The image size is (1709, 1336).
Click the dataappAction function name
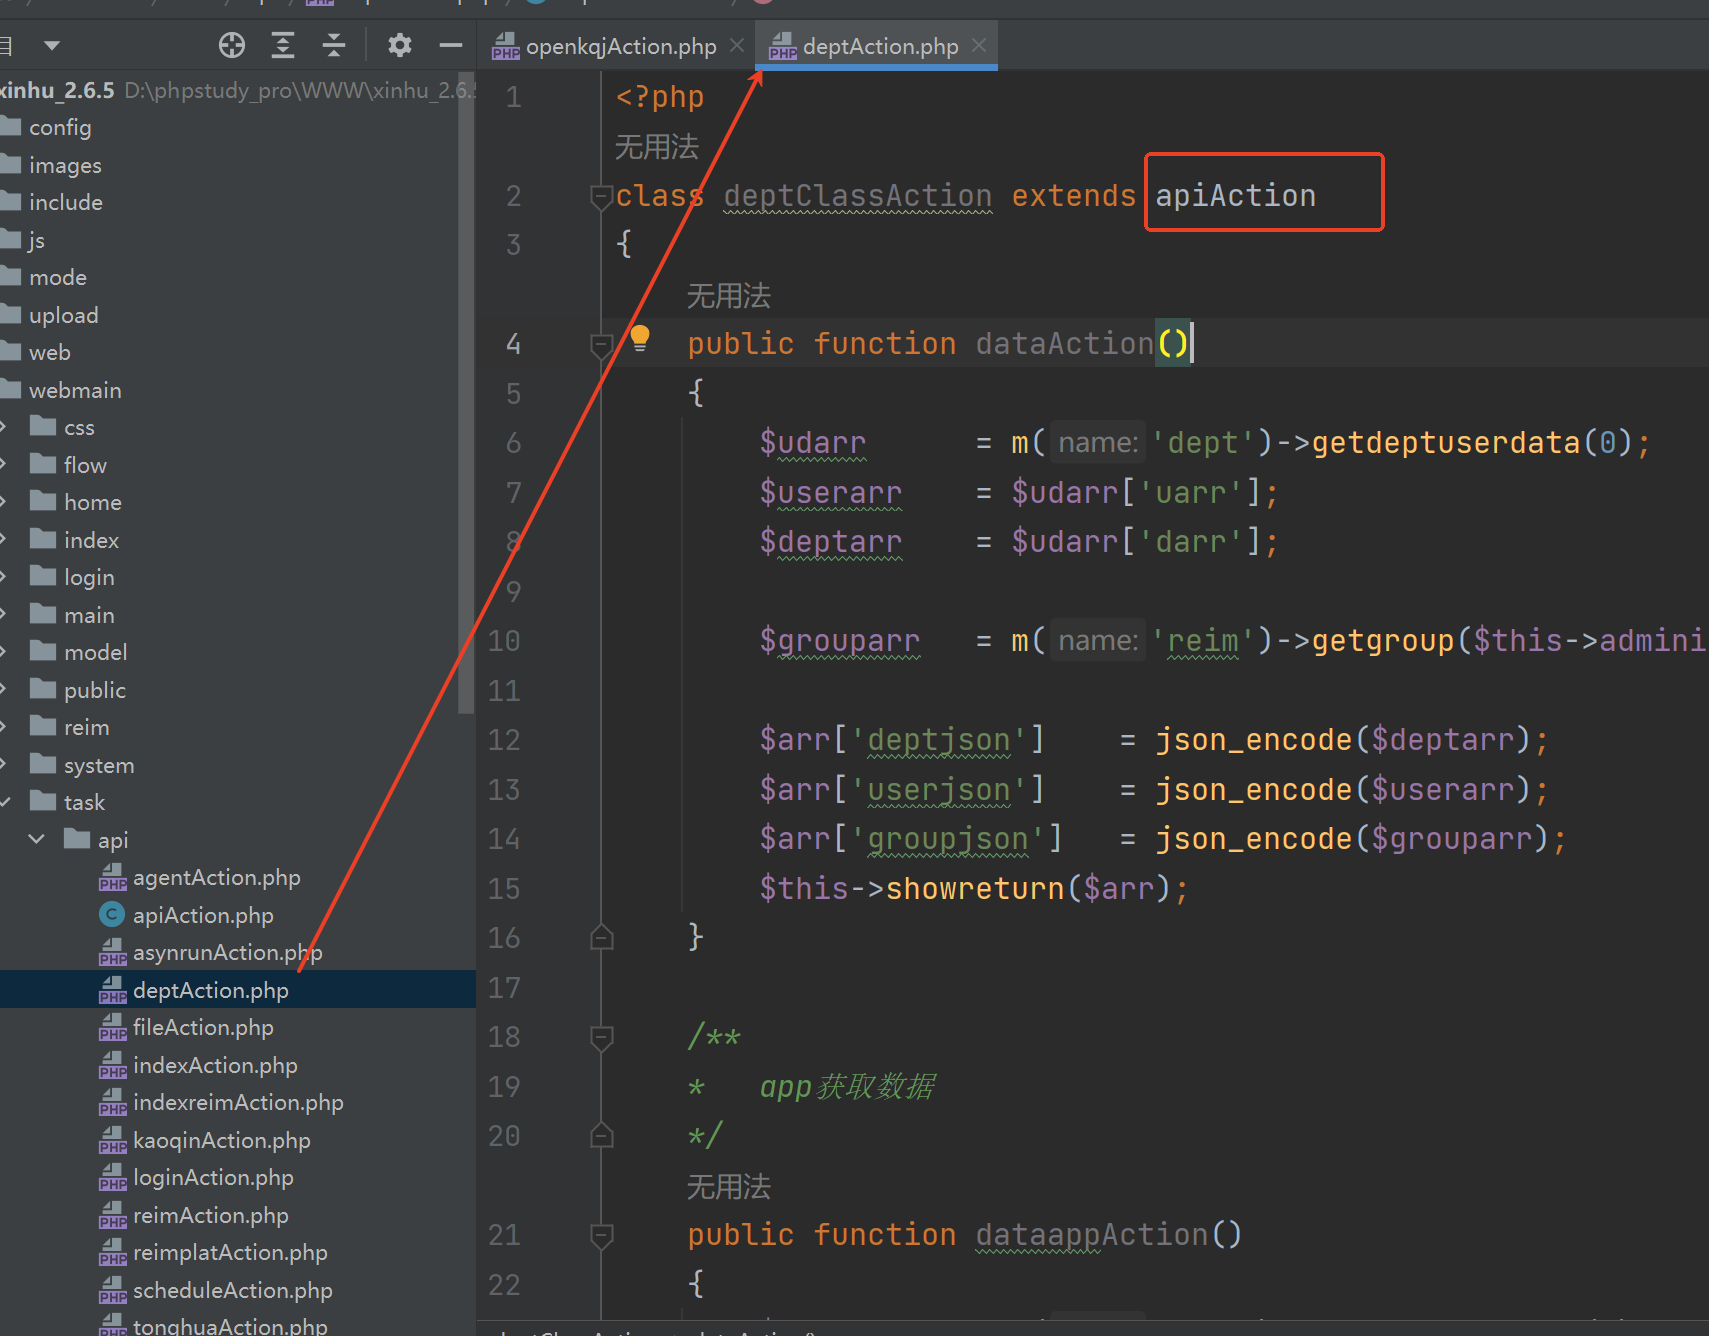[1092, 1234]
